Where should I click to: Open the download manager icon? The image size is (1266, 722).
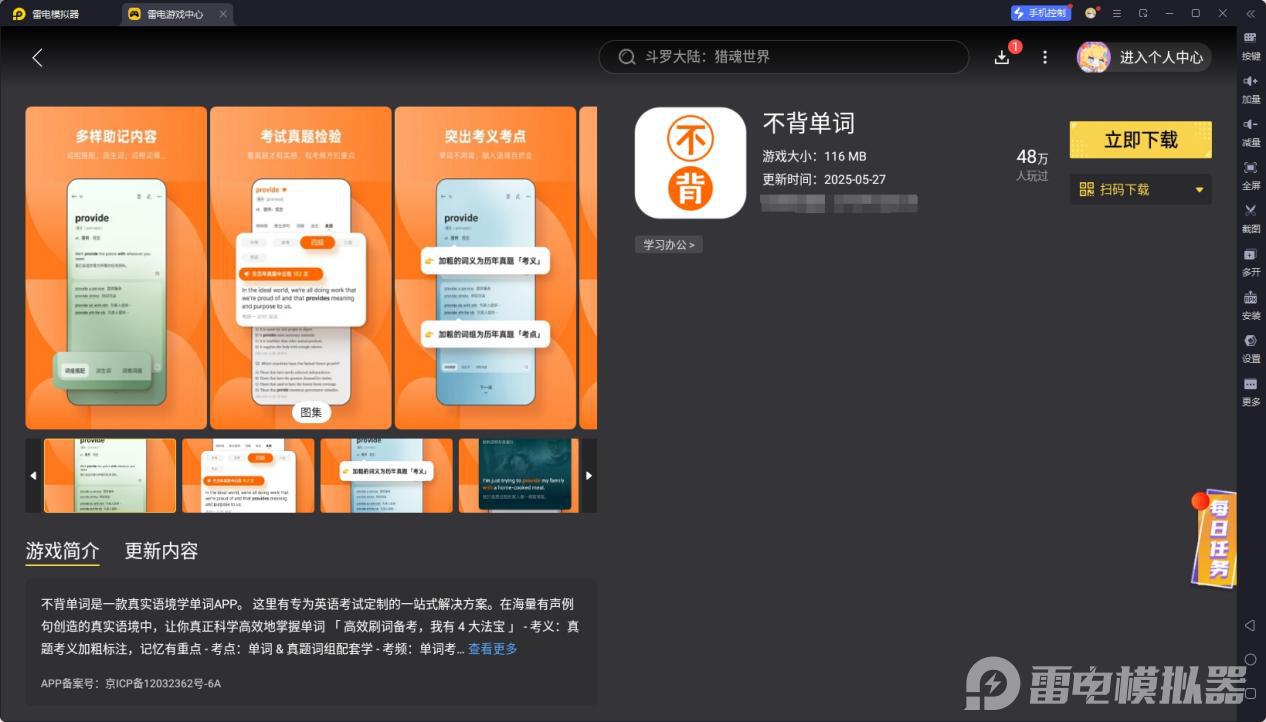1002,57
